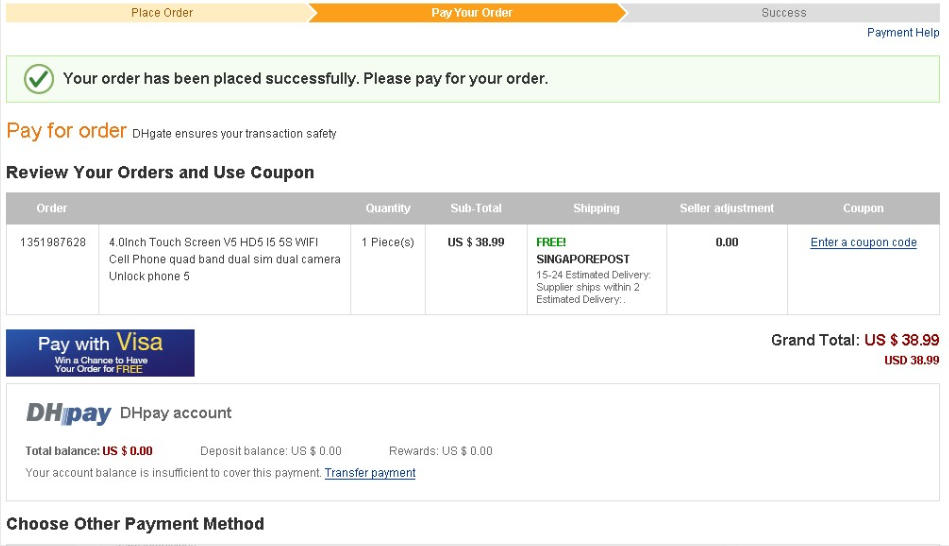The width and height of the screenshot is (949, 546).
Task: Click the Total balance amount in DHpay
Action: point(127,451)
